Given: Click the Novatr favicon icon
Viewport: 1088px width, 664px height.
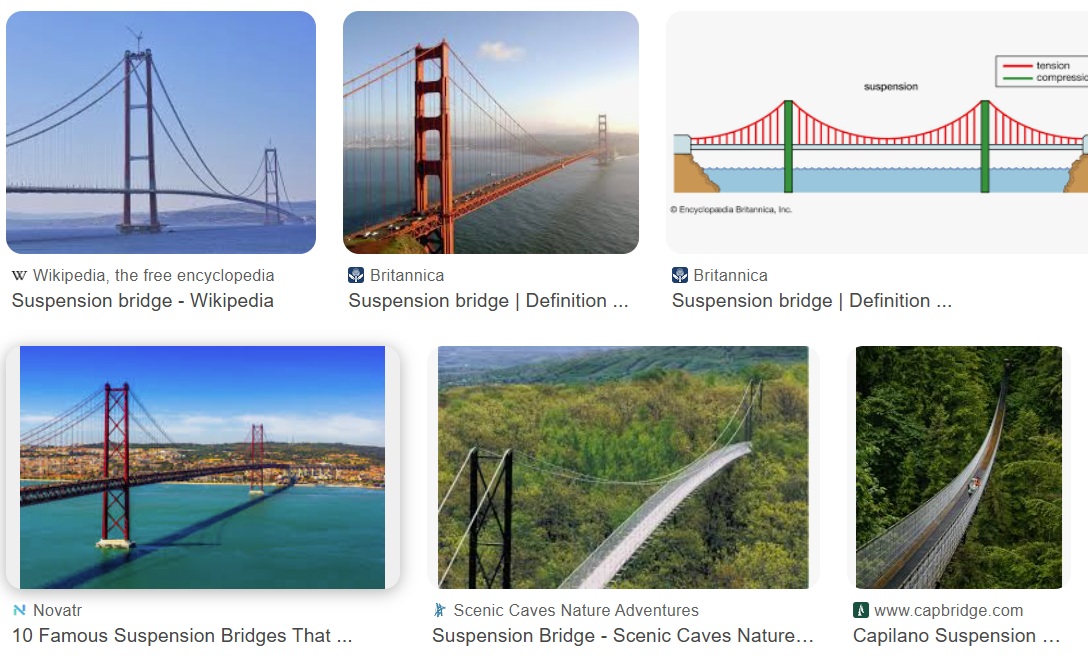Looking at the screenshot, I should click(x=19, y=610).
